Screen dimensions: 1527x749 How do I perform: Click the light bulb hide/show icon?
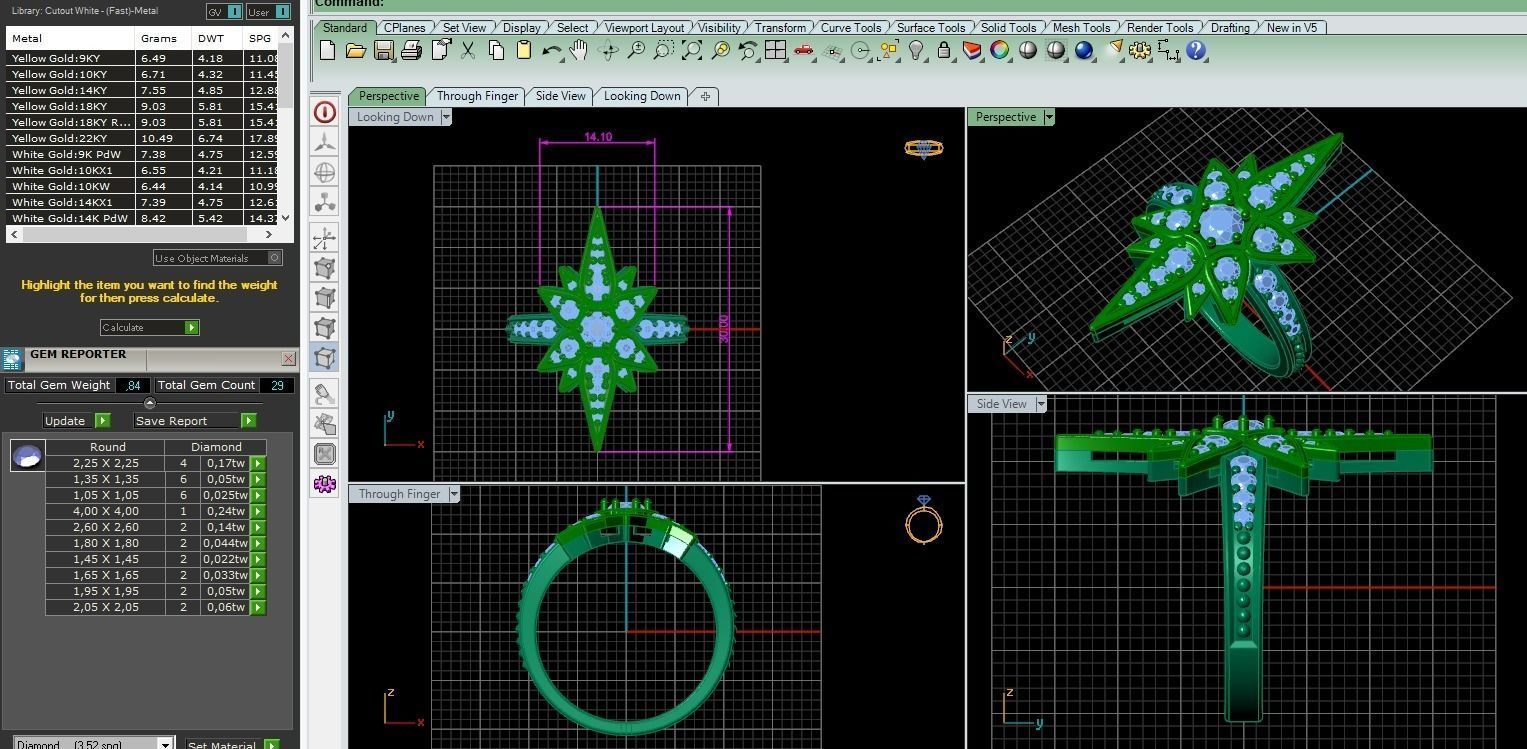click(916, 50)
